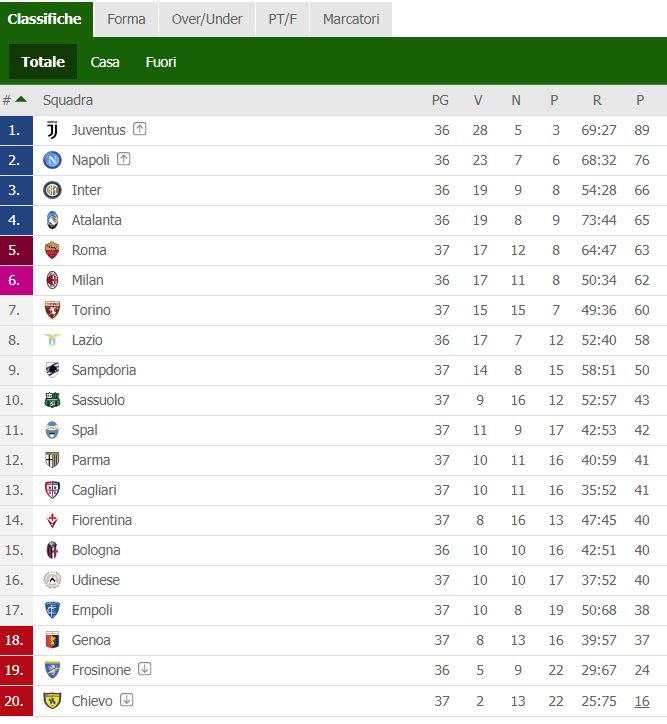Click the Roma club crest icon
Image resolution: width=667 pixels, height=724 pixels.
tap(52, 250)
